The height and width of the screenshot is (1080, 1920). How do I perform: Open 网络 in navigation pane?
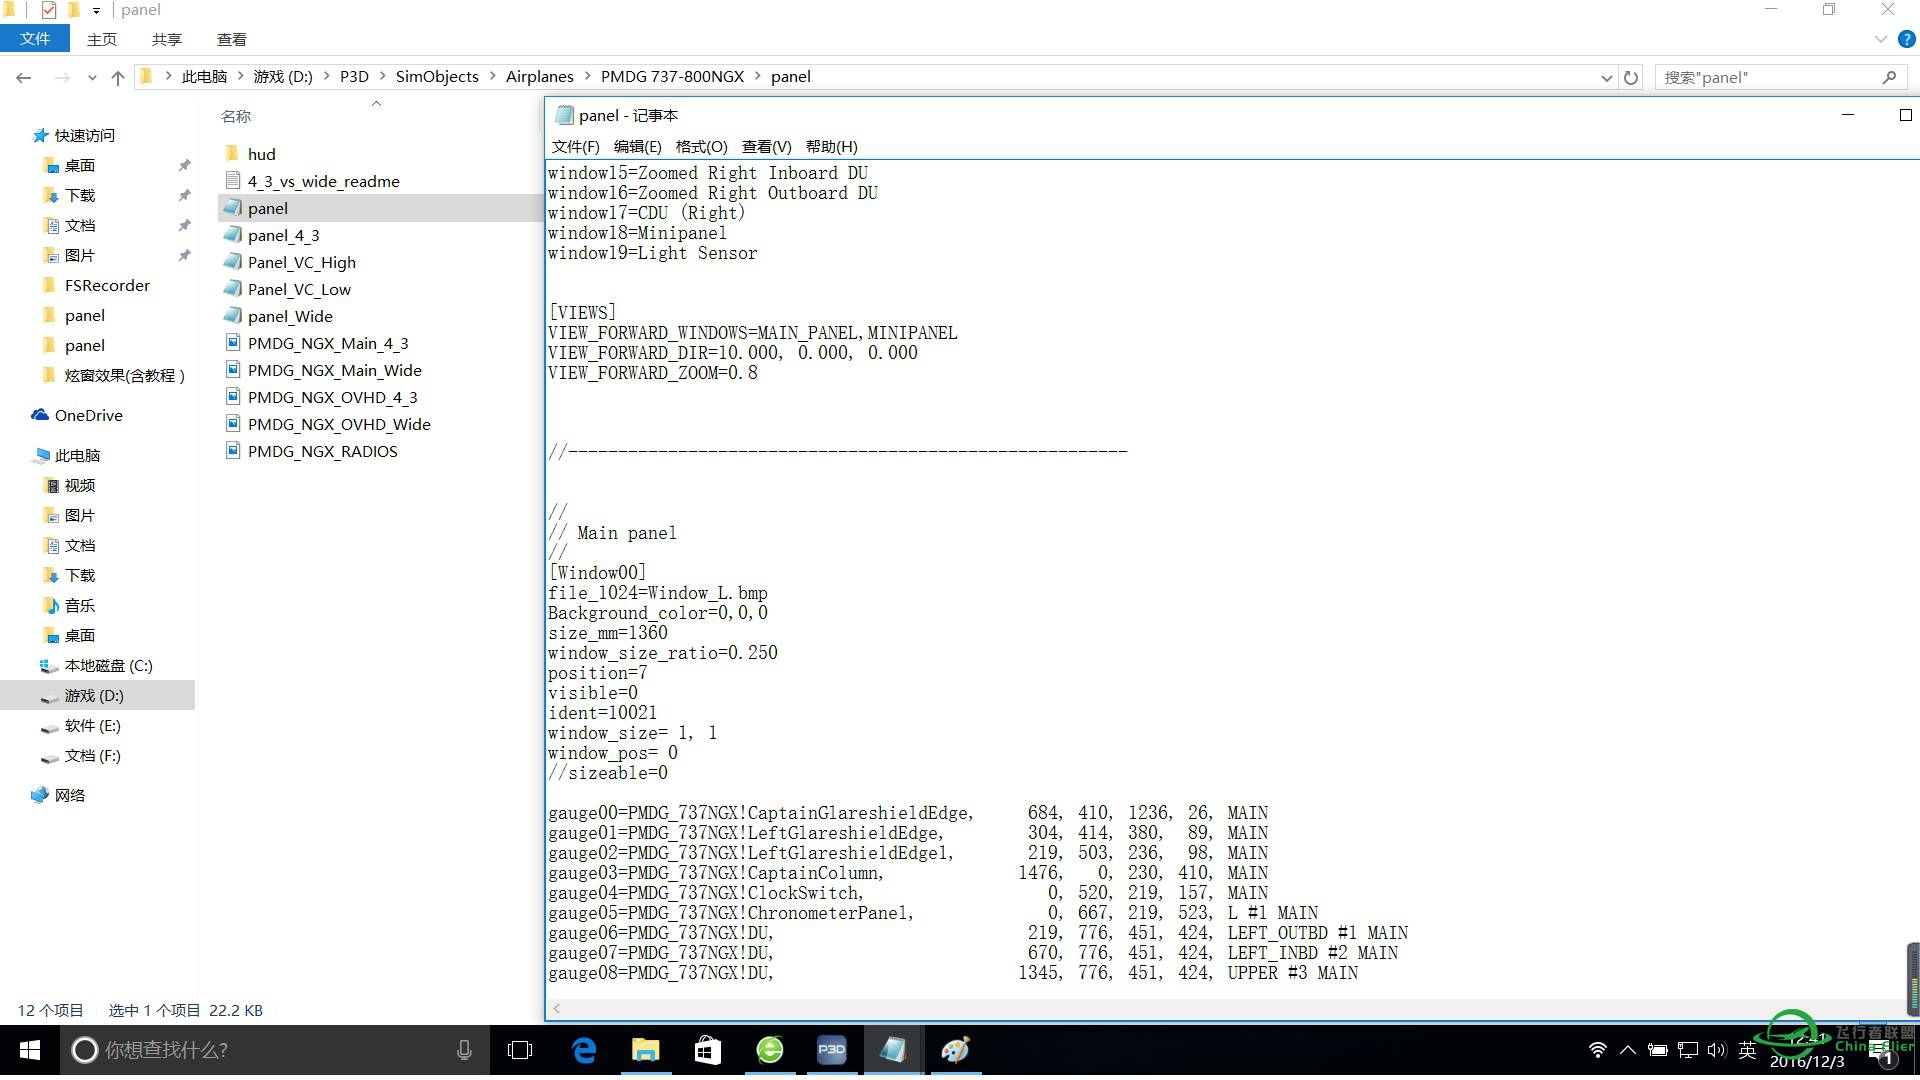[x=69, y=795]
